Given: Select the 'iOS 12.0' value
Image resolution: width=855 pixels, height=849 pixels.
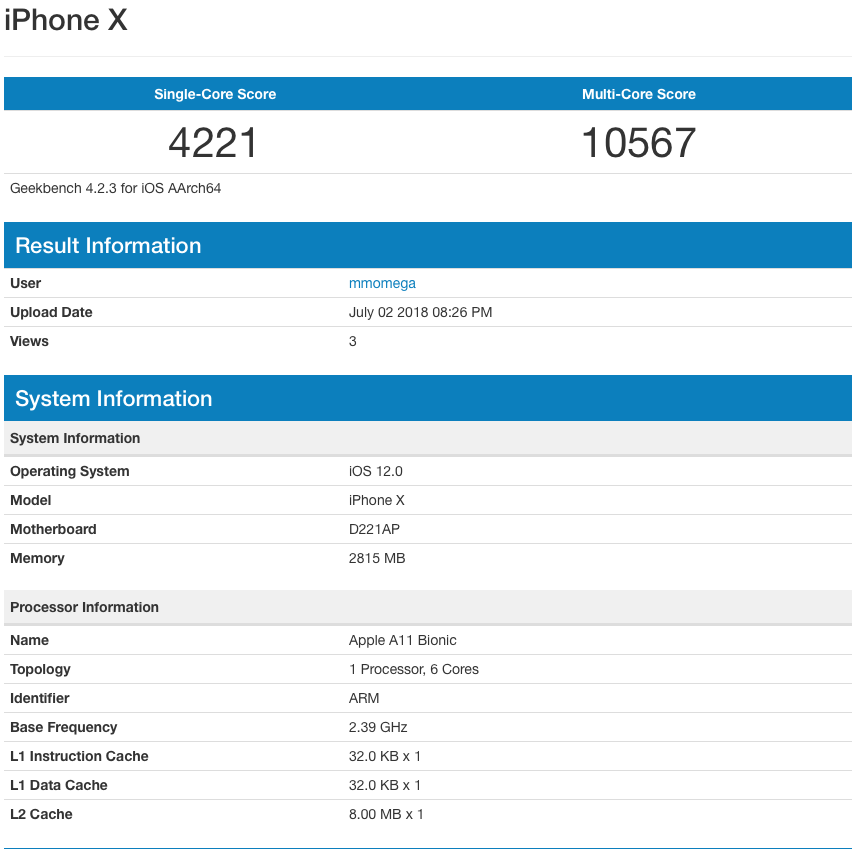Looking at the screenshot, I should click(x=376, y=472).
